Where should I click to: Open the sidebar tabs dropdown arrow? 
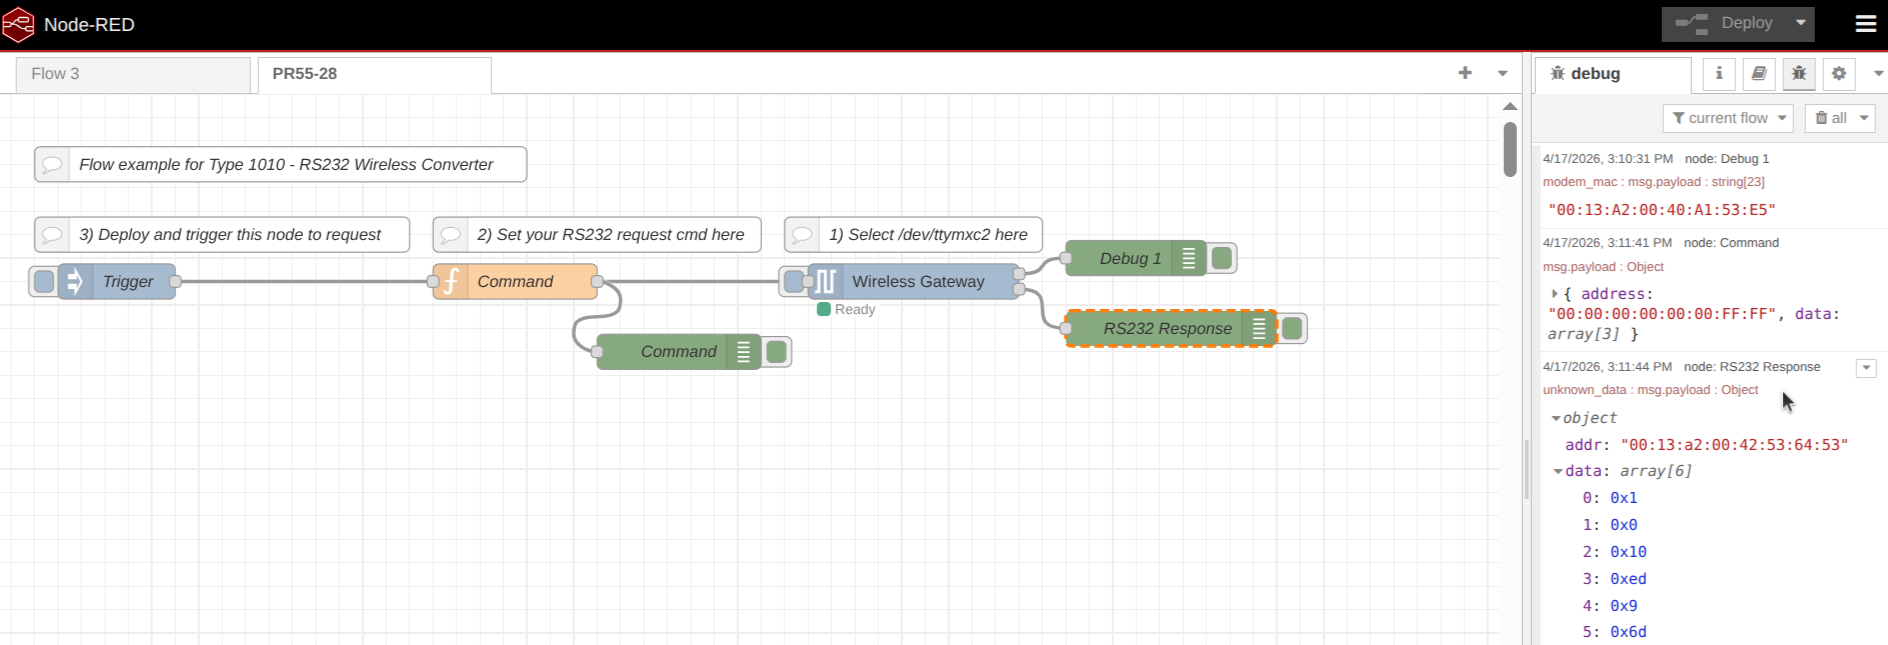click(x=1878, y=73)
